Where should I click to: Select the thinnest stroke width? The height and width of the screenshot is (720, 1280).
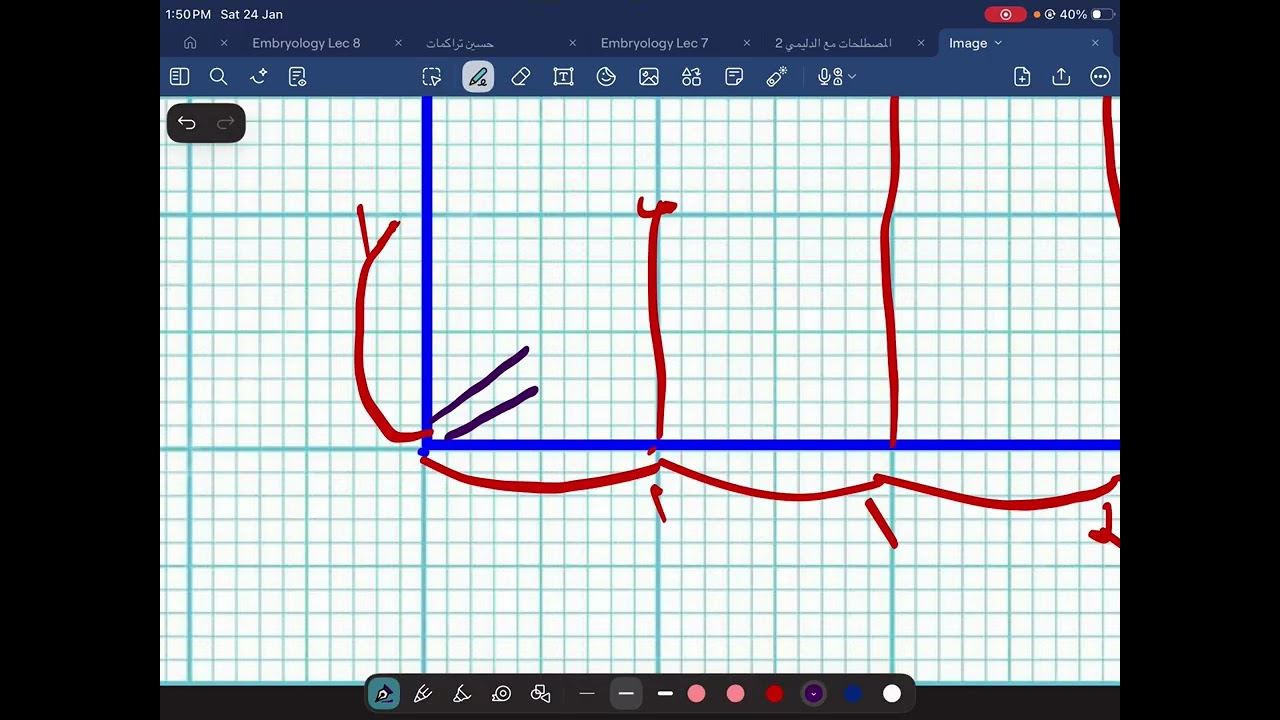pos(587,694)
